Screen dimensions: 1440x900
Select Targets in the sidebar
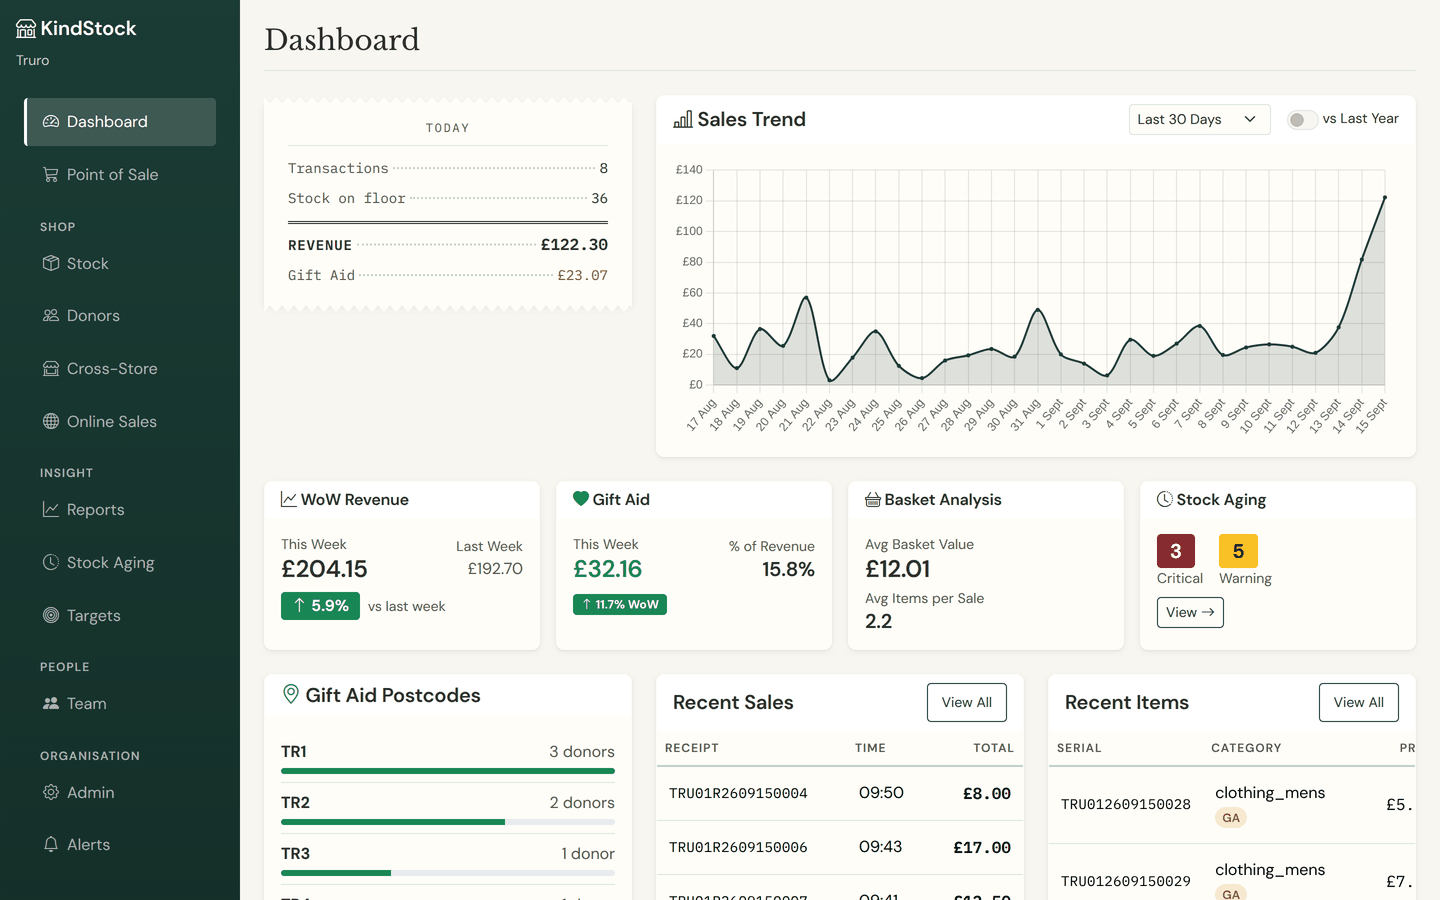[x=120, y=615]
